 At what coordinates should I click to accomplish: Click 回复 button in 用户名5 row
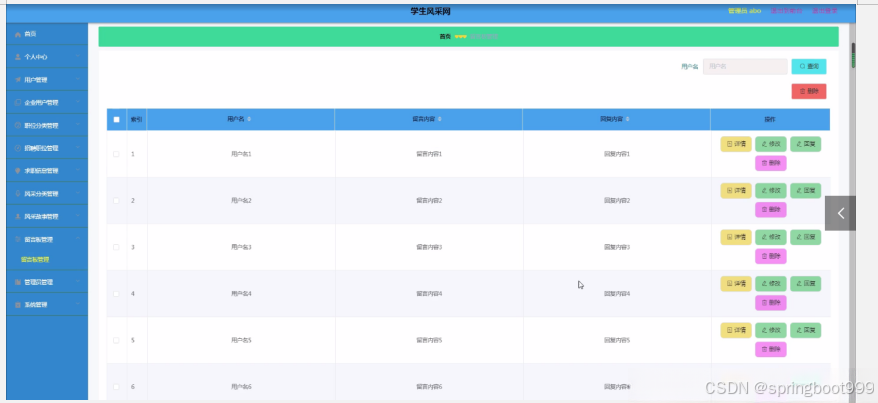805,330
